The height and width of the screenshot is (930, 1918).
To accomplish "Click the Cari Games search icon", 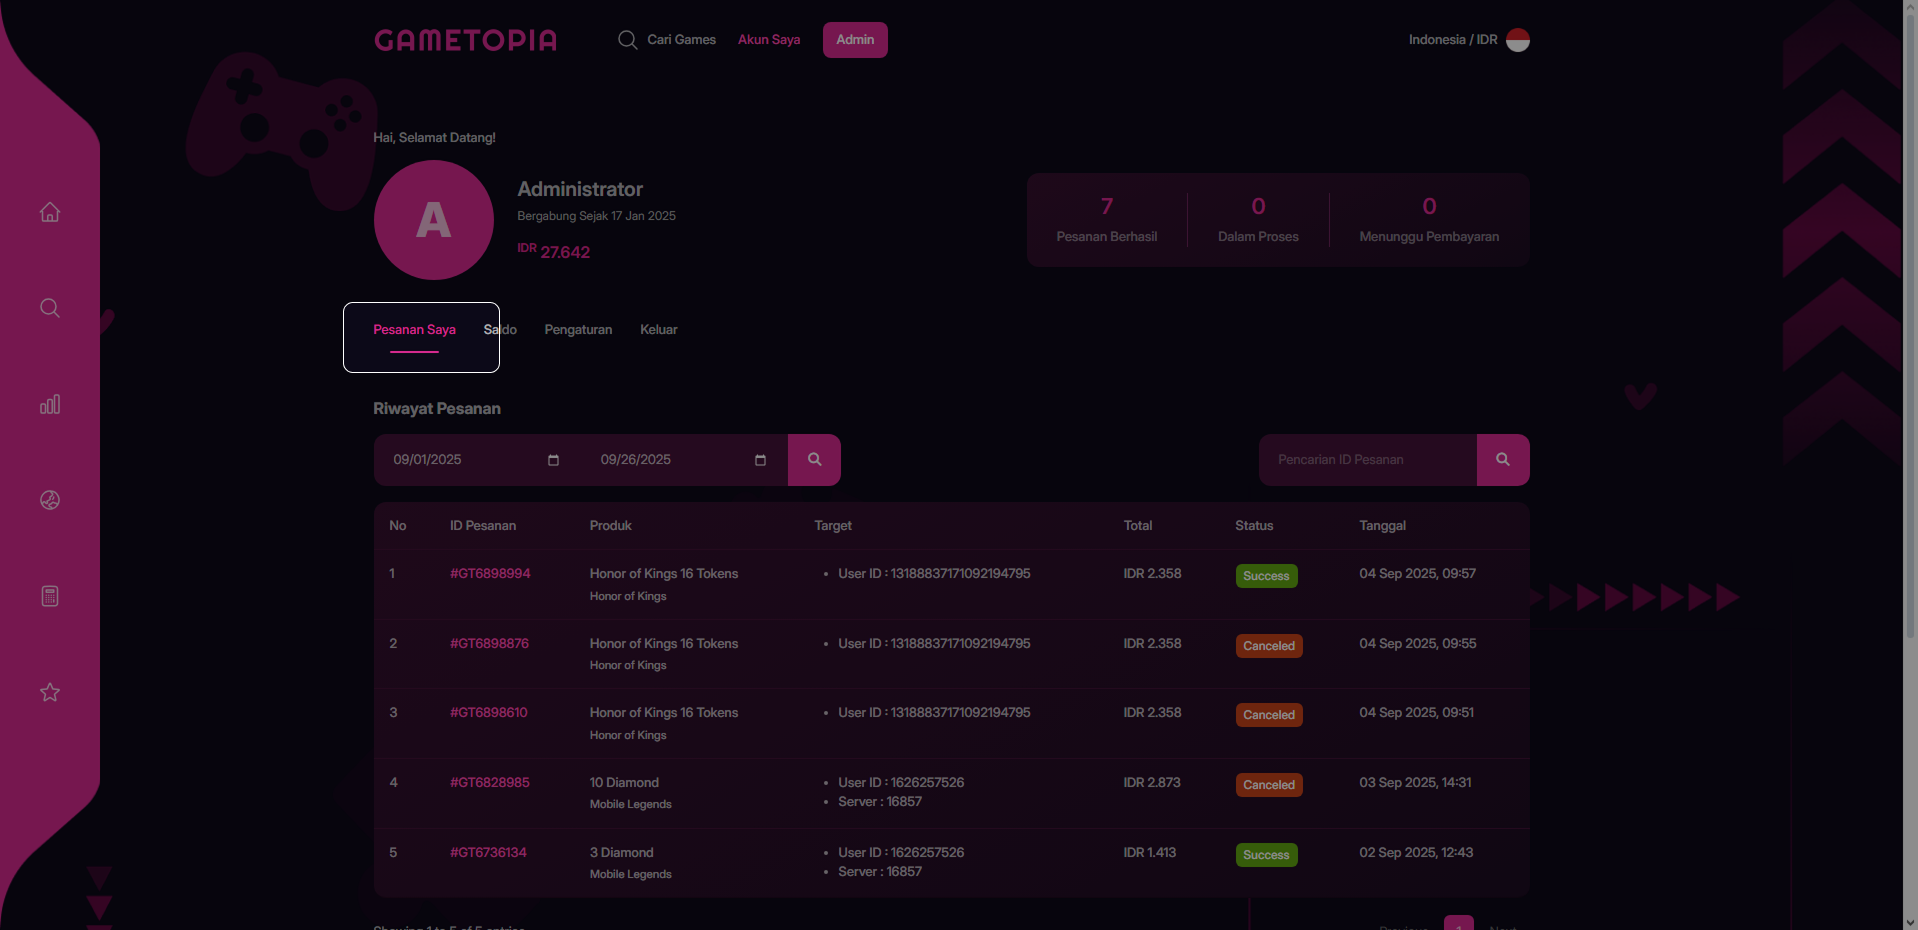I will pos(627,40).
